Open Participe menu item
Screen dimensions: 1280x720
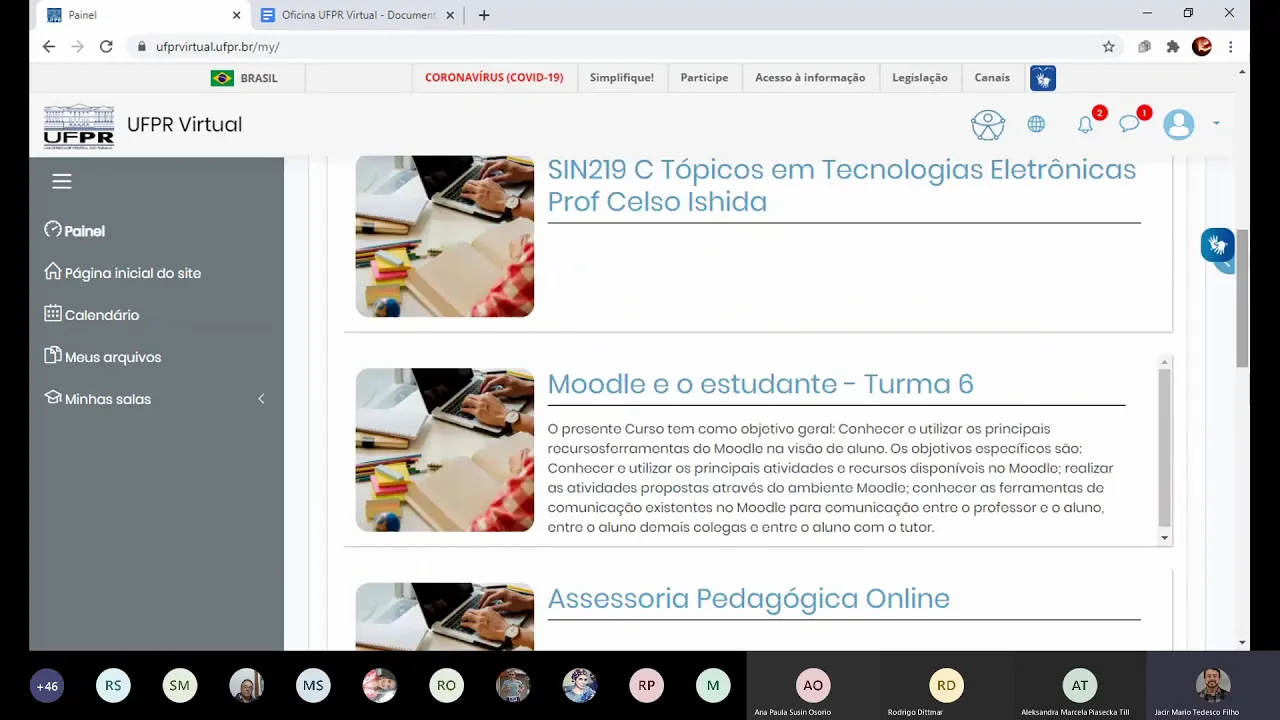pyautogui.click(x=704, y=77)
